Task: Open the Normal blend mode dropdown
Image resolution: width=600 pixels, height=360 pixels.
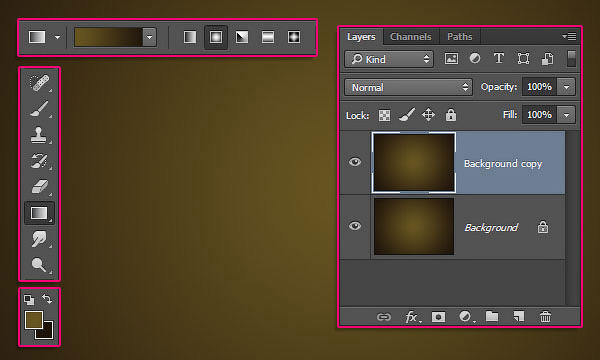Action: 409,87
